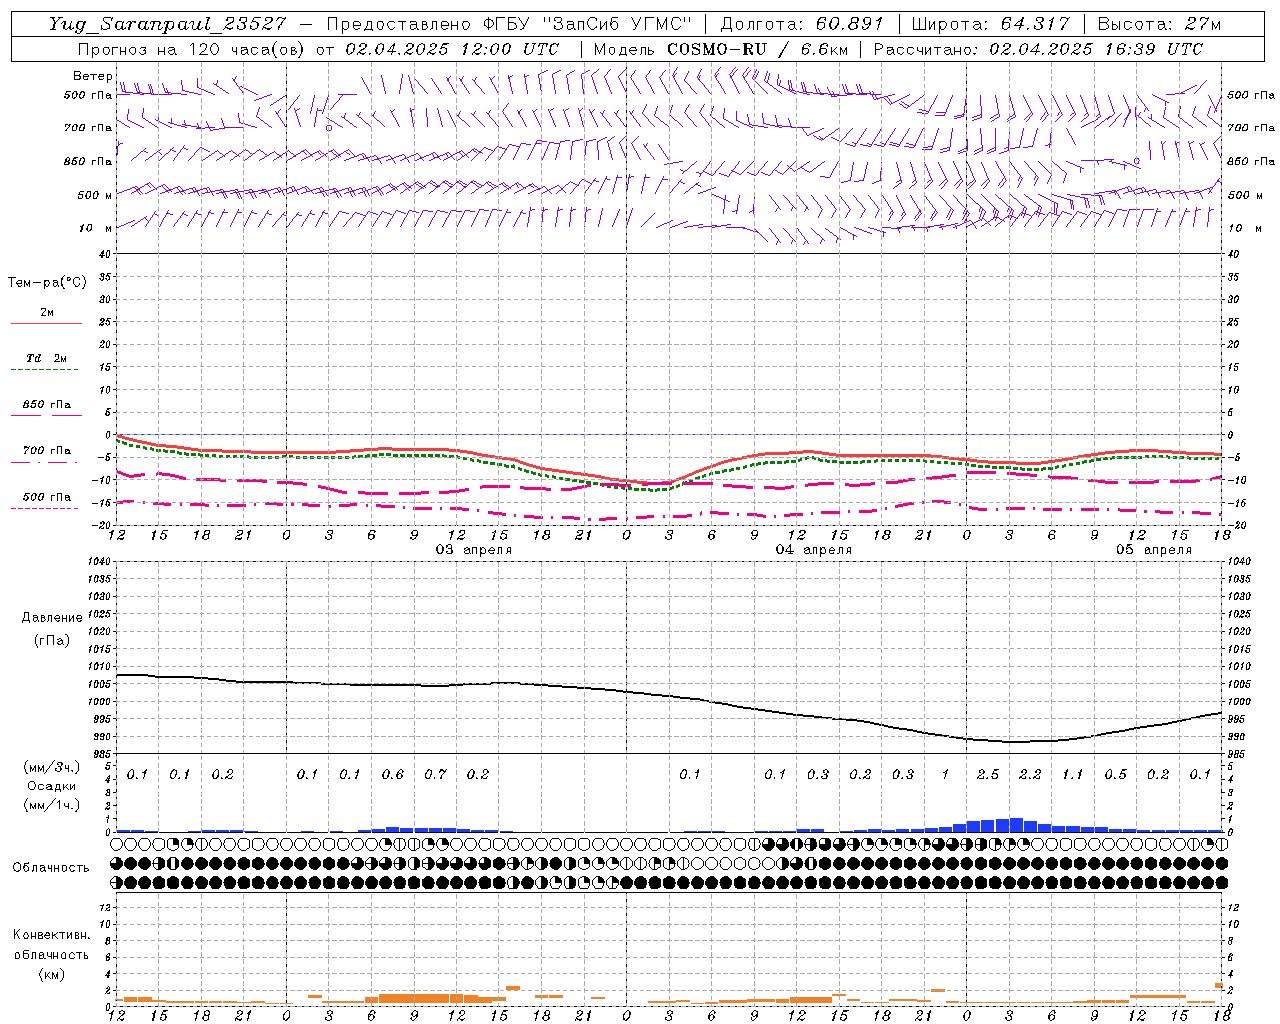Click the Ветер wind panel label
Image resolution: width=1280 pixels, height=1024 pixels.
tap(92, 76)
